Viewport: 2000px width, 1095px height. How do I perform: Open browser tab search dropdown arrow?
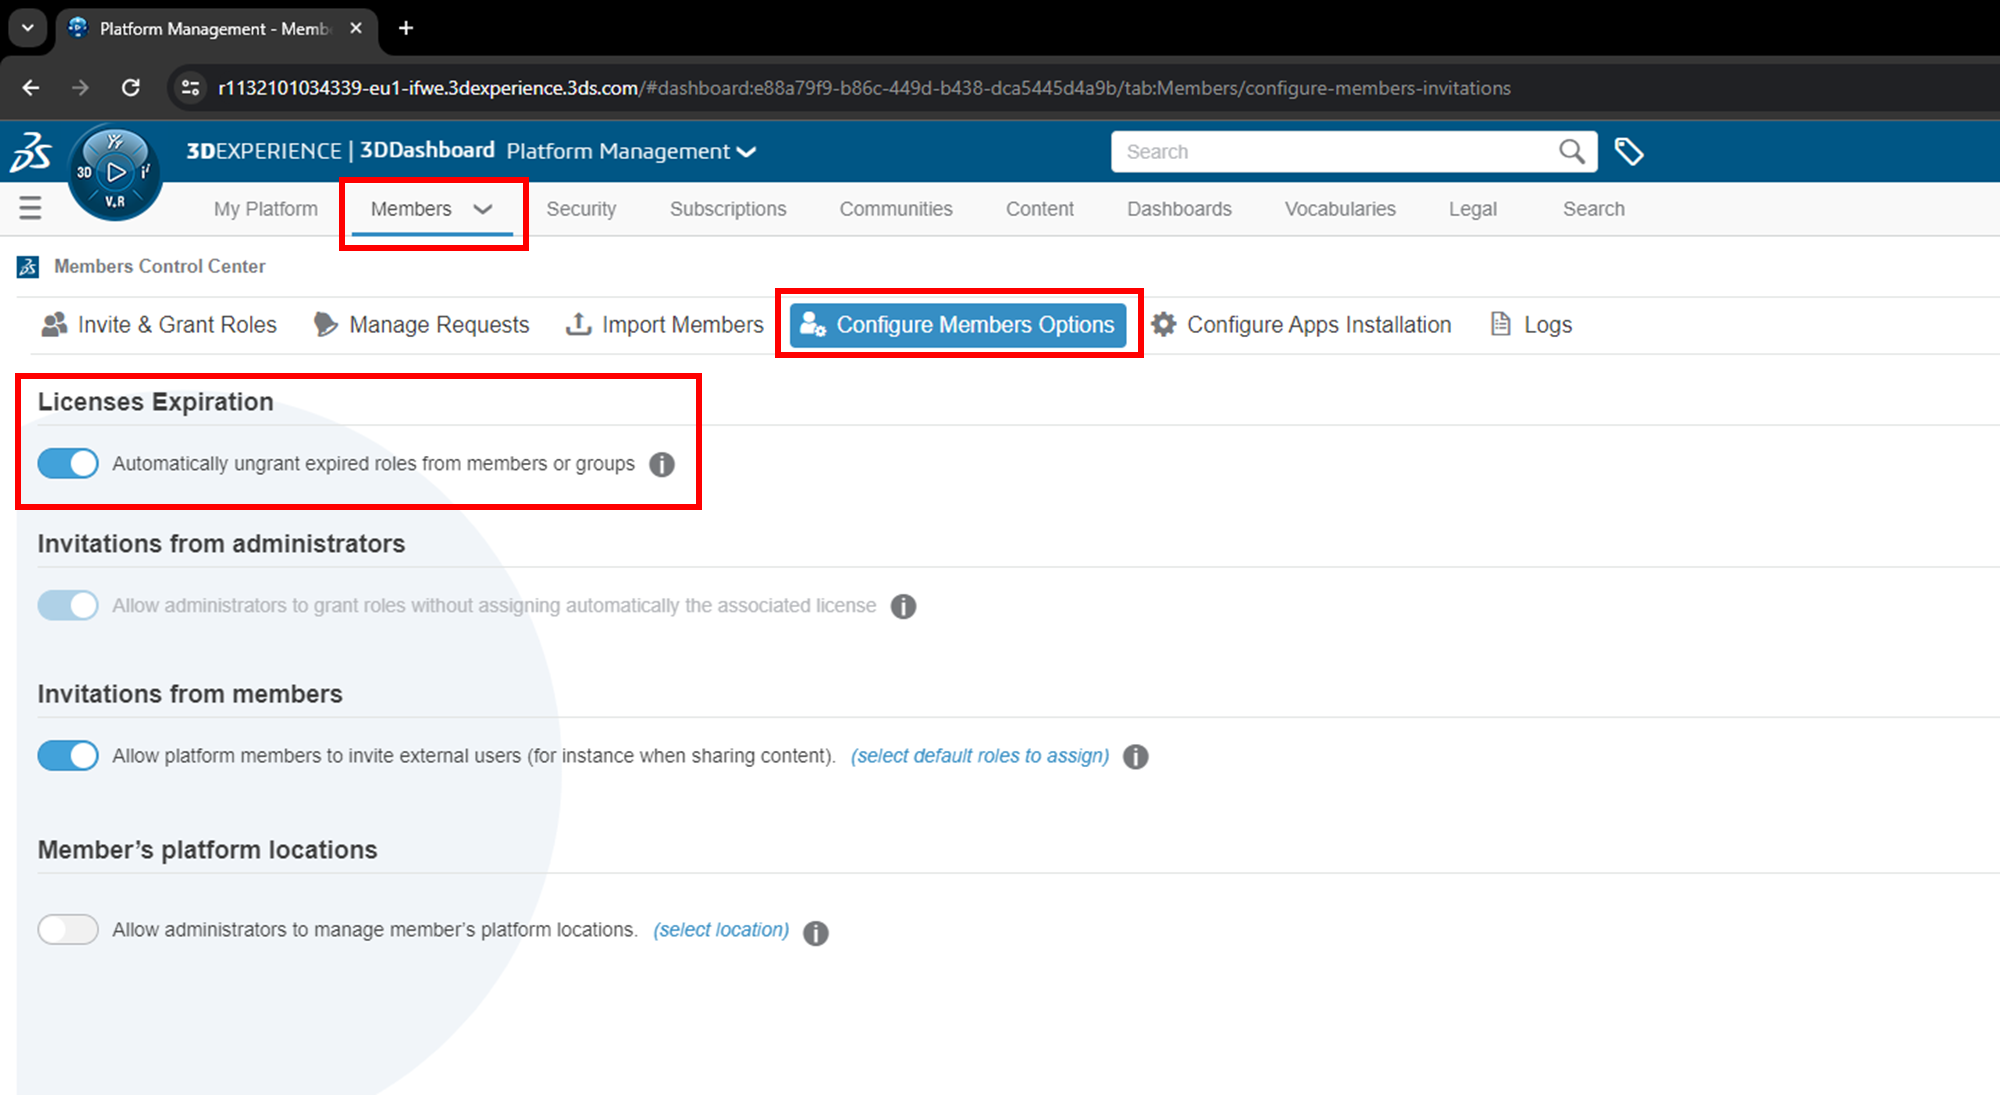[x=28, y=28]
